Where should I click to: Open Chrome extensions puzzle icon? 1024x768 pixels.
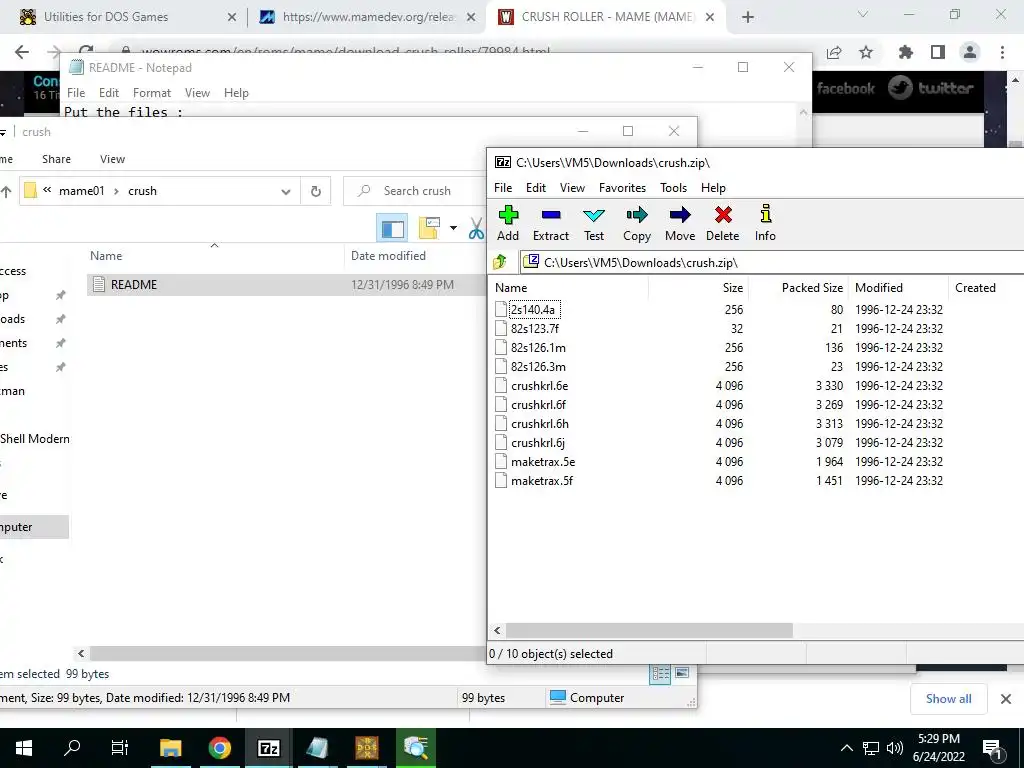tap(905, 52)
